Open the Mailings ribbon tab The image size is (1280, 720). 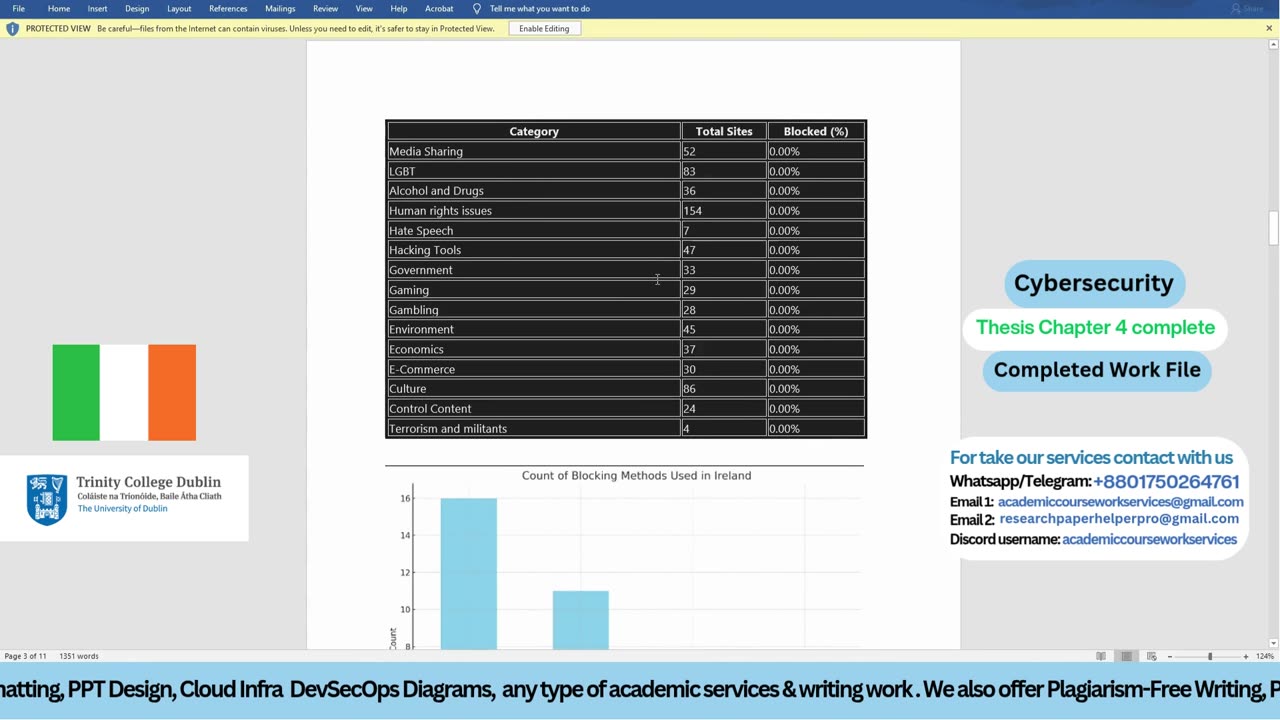point(280,8)
